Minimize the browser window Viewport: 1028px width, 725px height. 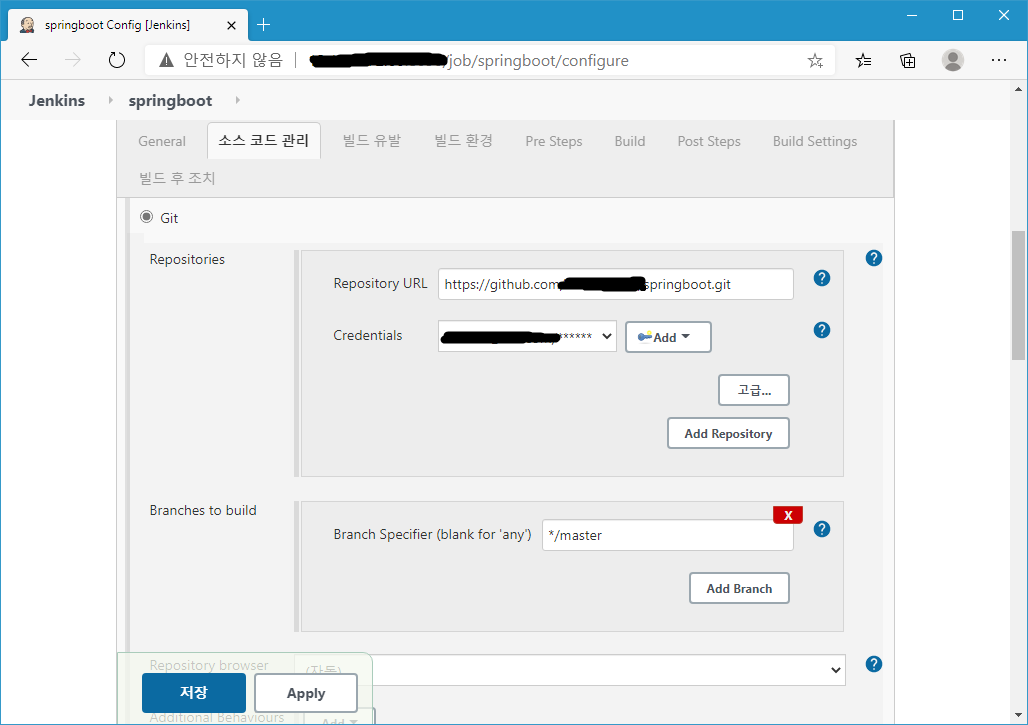911,15
